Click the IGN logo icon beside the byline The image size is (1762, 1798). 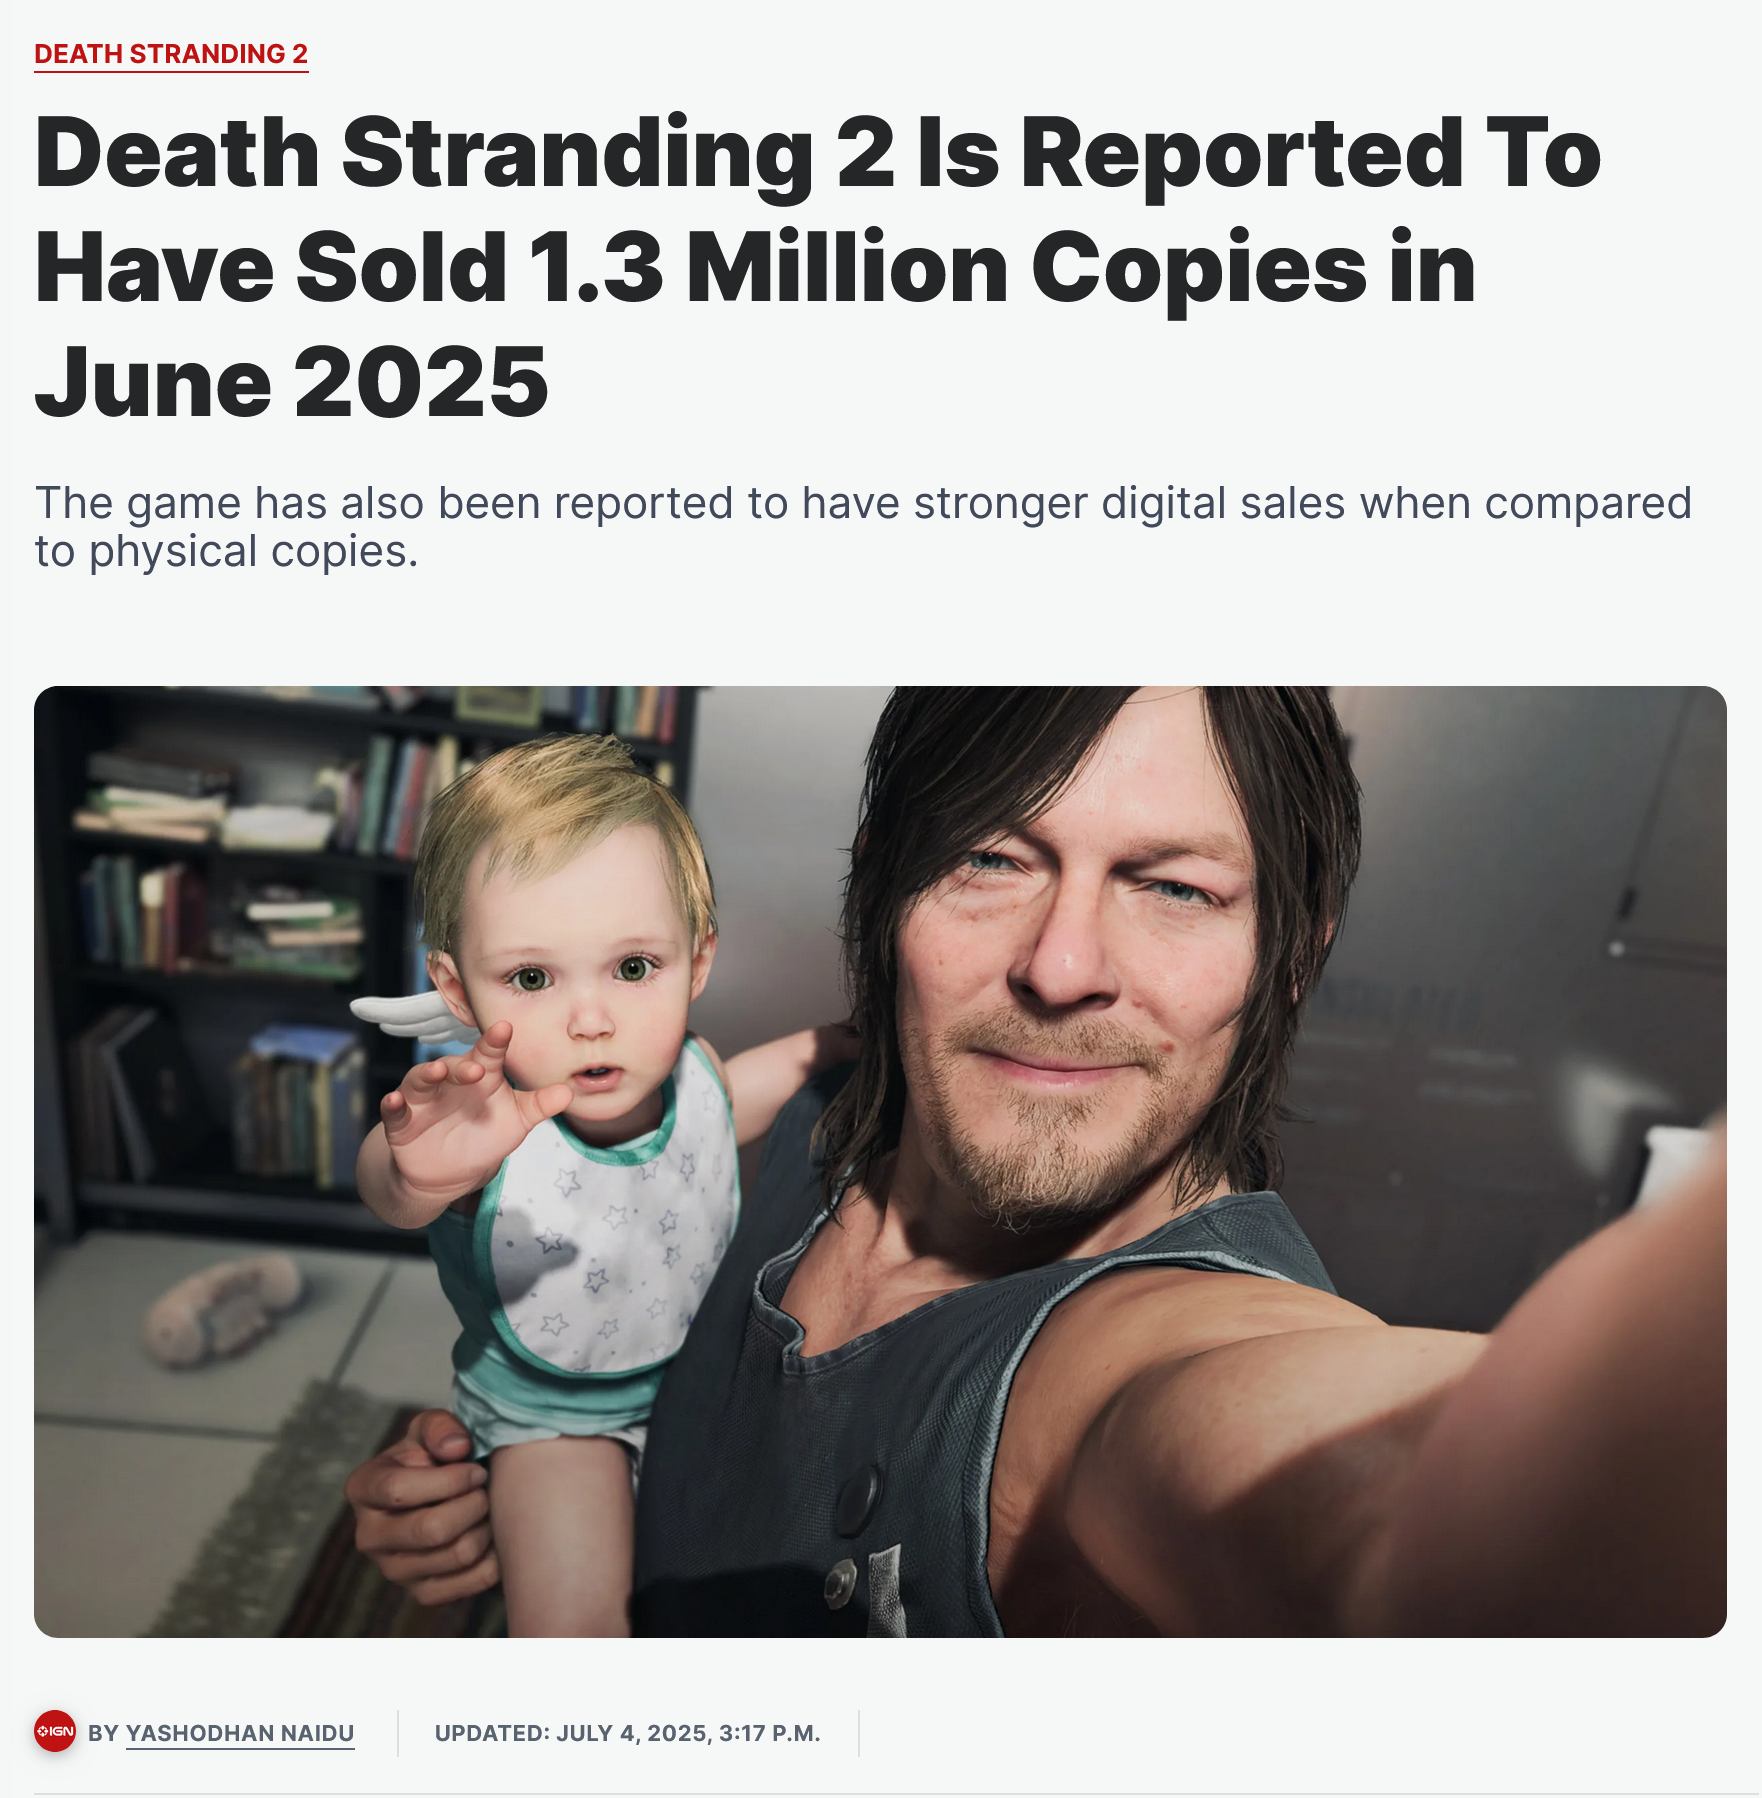55,1731
